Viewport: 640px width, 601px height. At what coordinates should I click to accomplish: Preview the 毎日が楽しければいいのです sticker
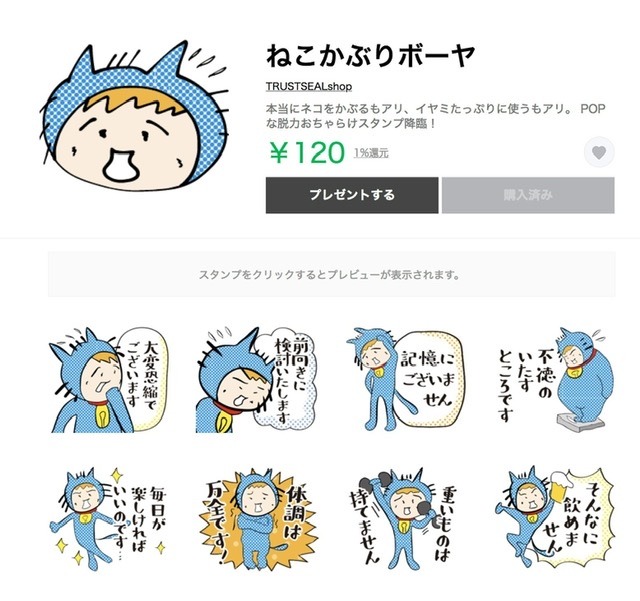coord(108,519)
